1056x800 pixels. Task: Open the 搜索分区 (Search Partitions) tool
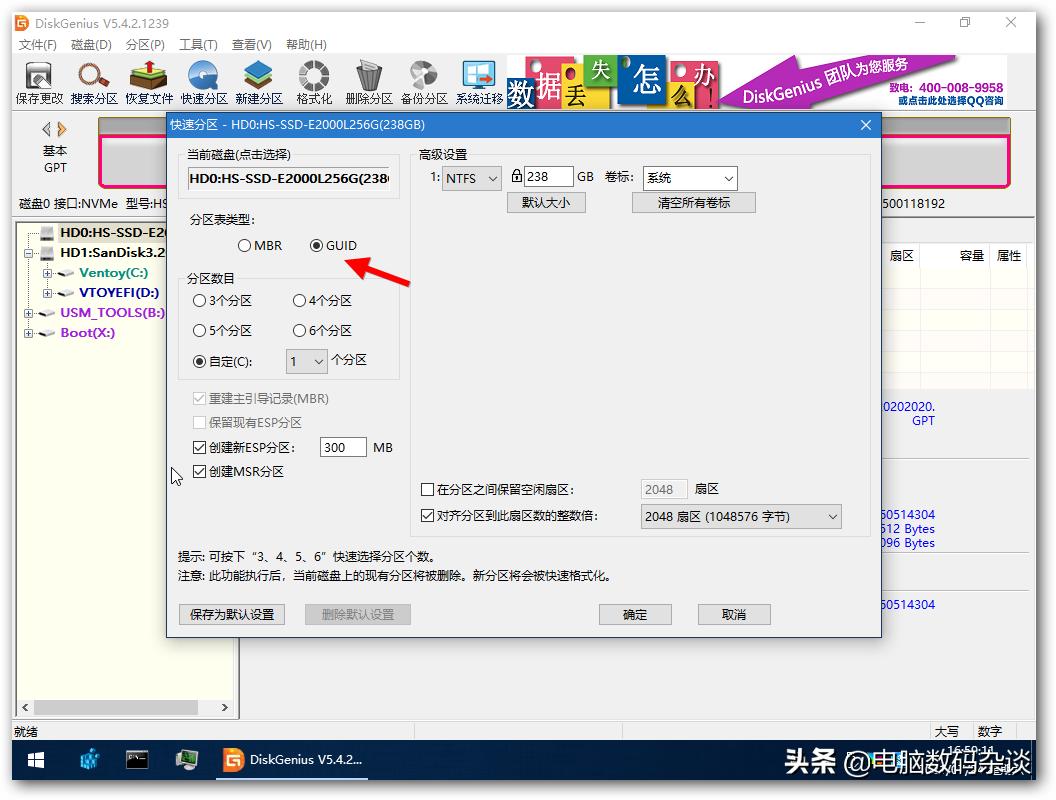93,80
